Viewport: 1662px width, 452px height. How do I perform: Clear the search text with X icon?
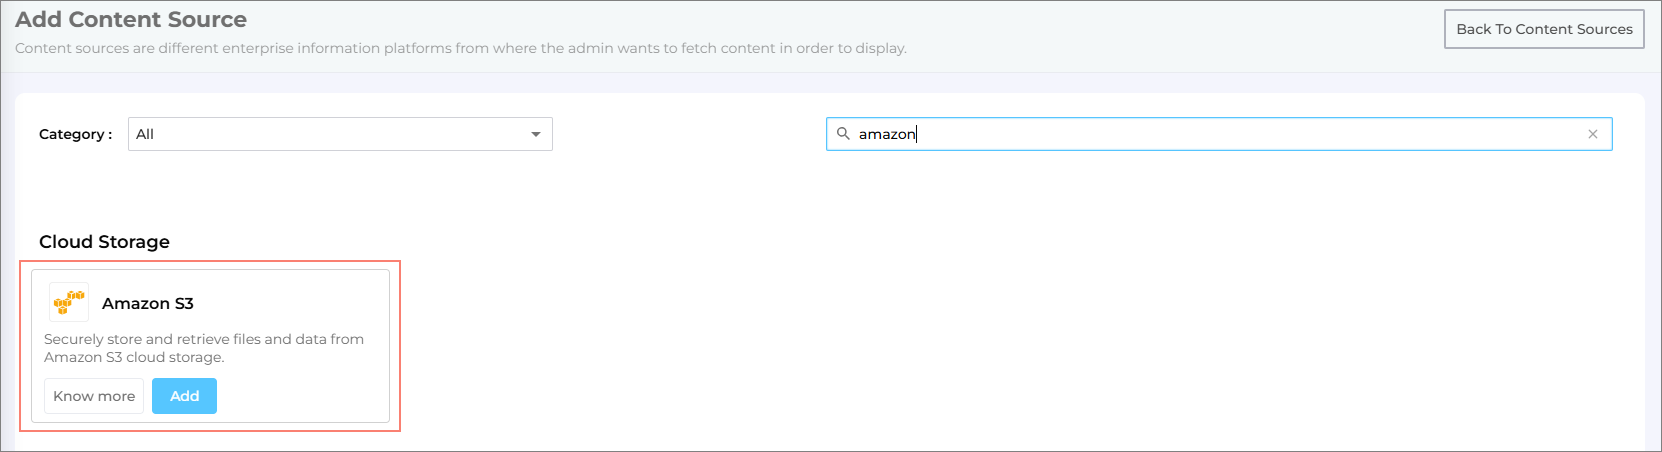1593,134
